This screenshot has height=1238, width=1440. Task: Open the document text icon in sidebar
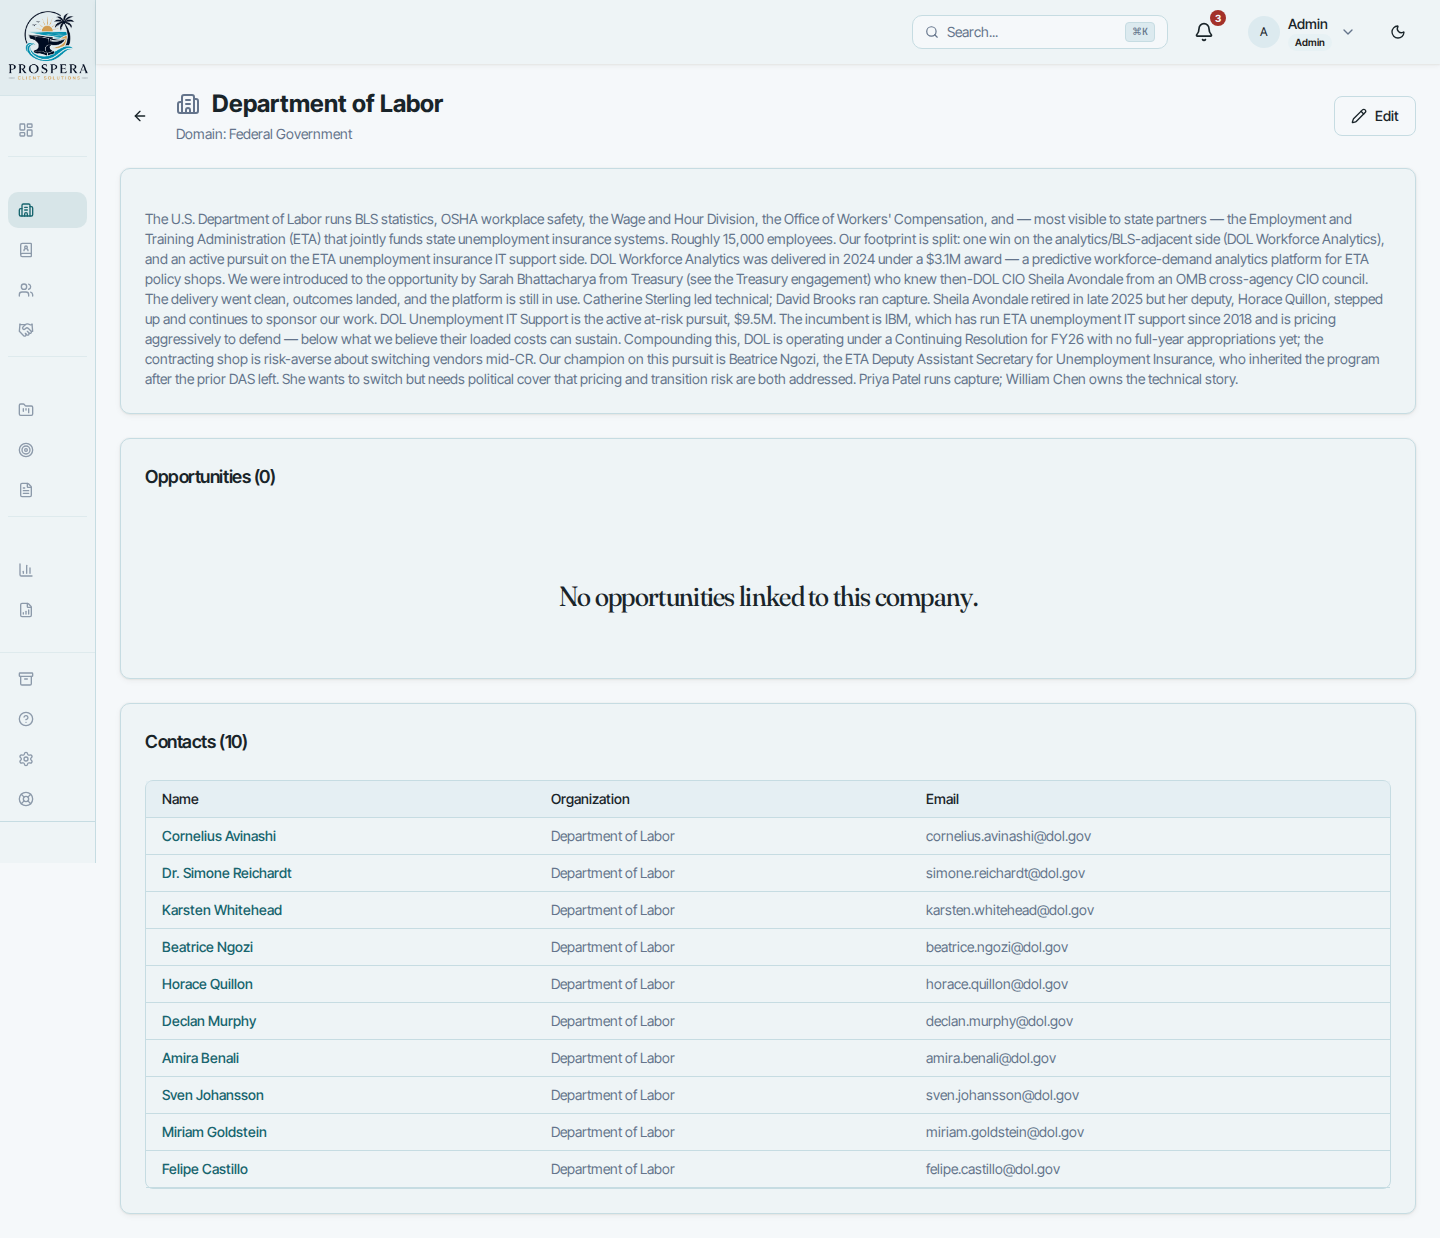(26, 490)
